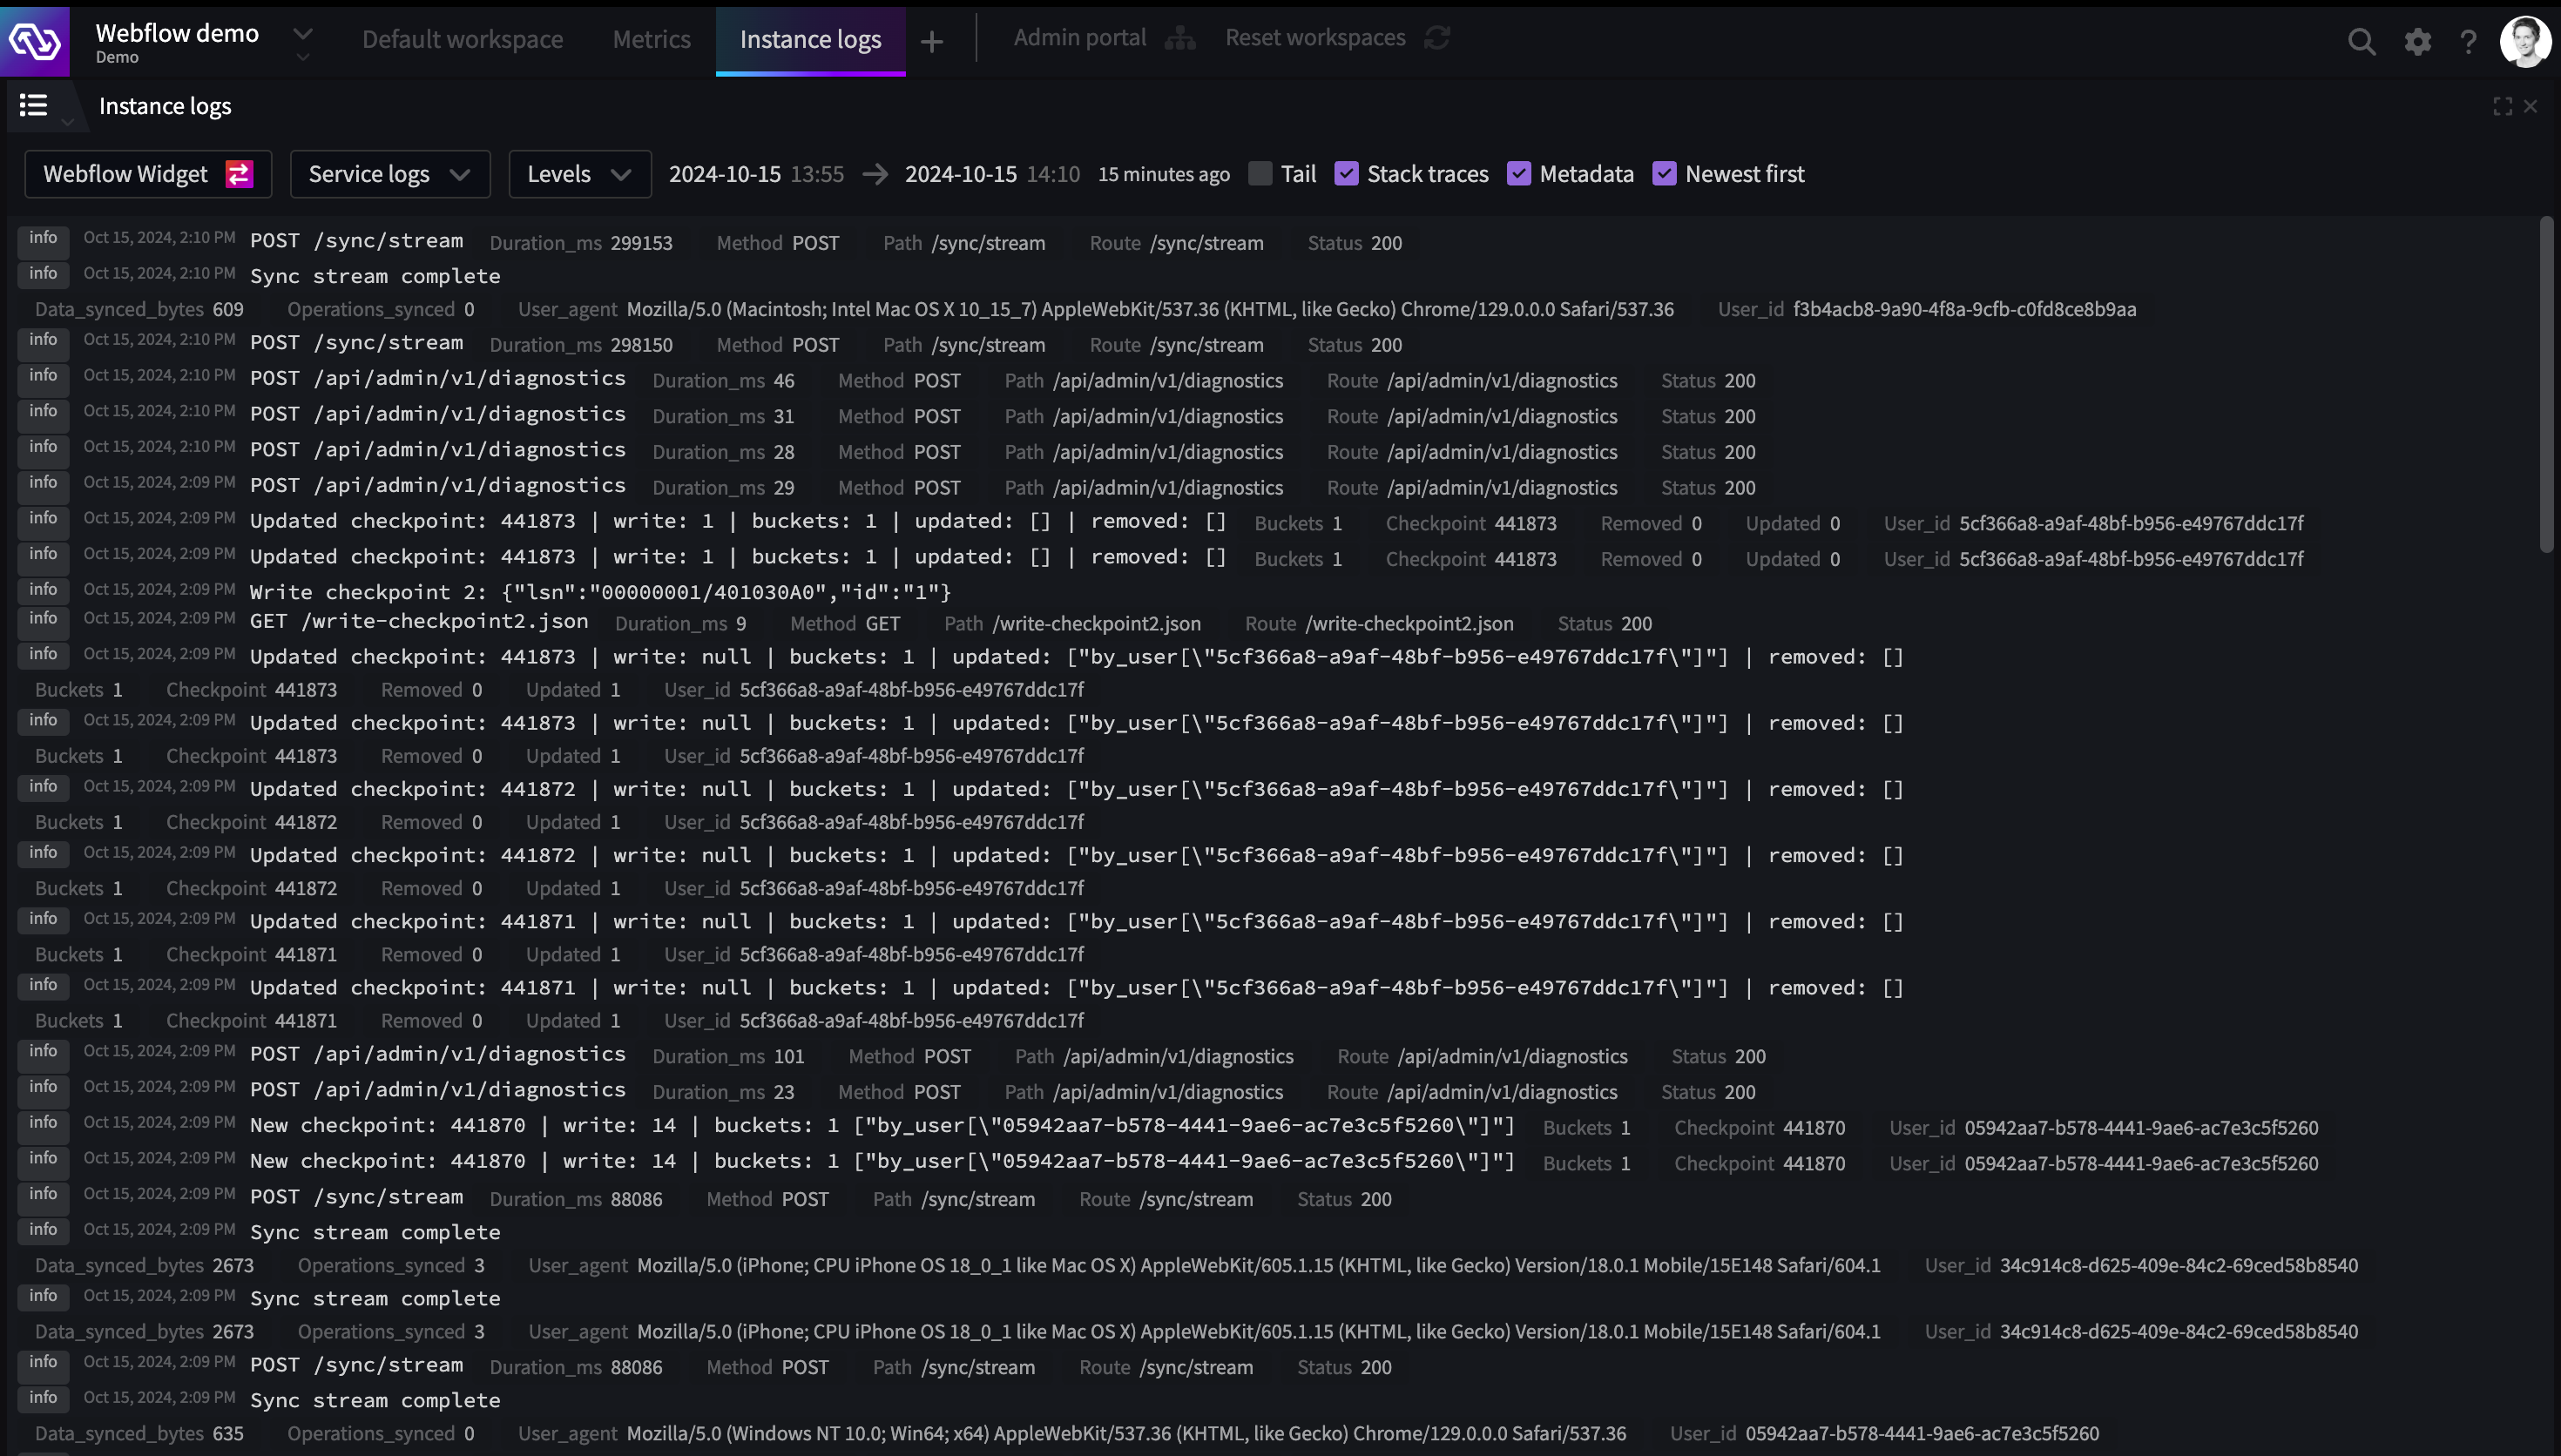Add a new workspace tab with plus icon
The image size is (2561, 1456).
(x=931, y=41)
